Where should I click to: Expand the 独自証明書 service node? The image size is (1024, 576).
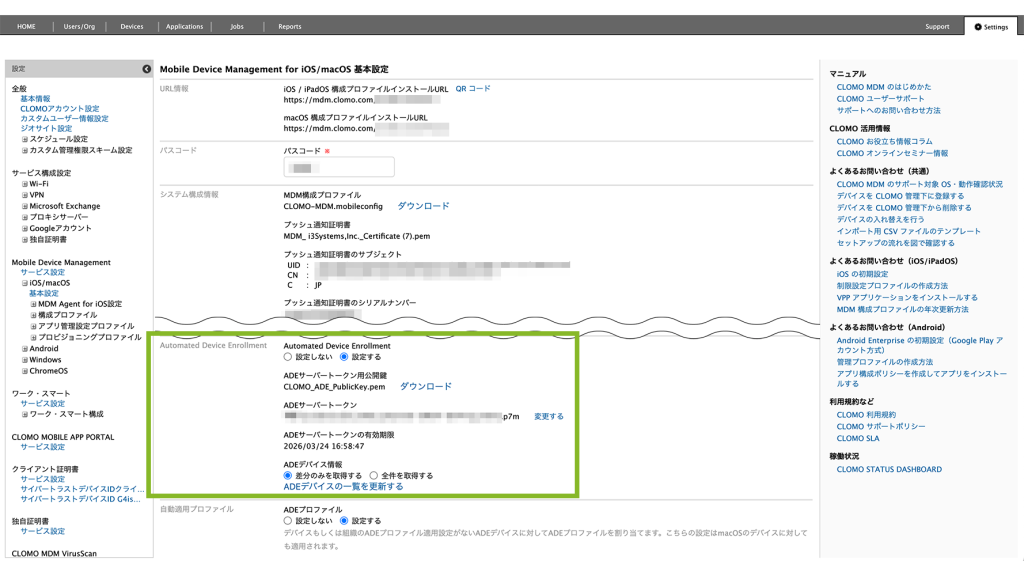click(x=25, y=240)
